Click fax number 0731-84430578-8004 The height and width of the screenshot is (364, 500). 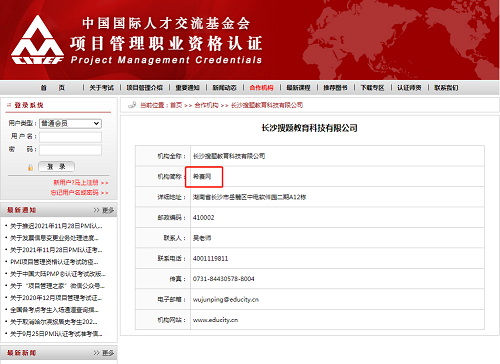(223, 279)
